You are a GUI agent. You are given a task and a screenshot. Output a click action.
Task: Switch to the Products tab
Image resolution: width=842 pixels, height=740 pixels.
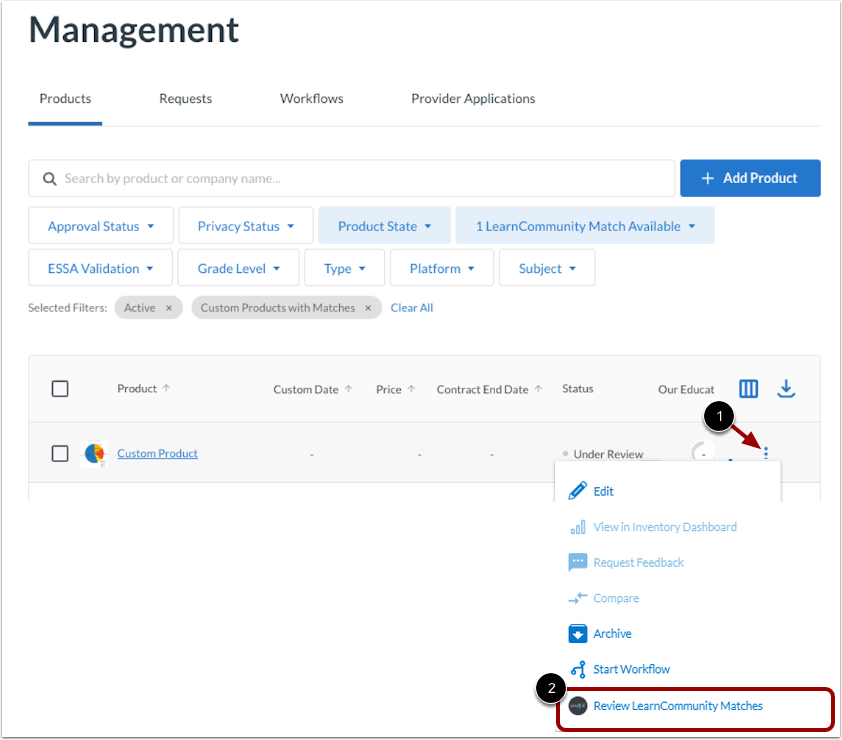click(x=65, y=99)
